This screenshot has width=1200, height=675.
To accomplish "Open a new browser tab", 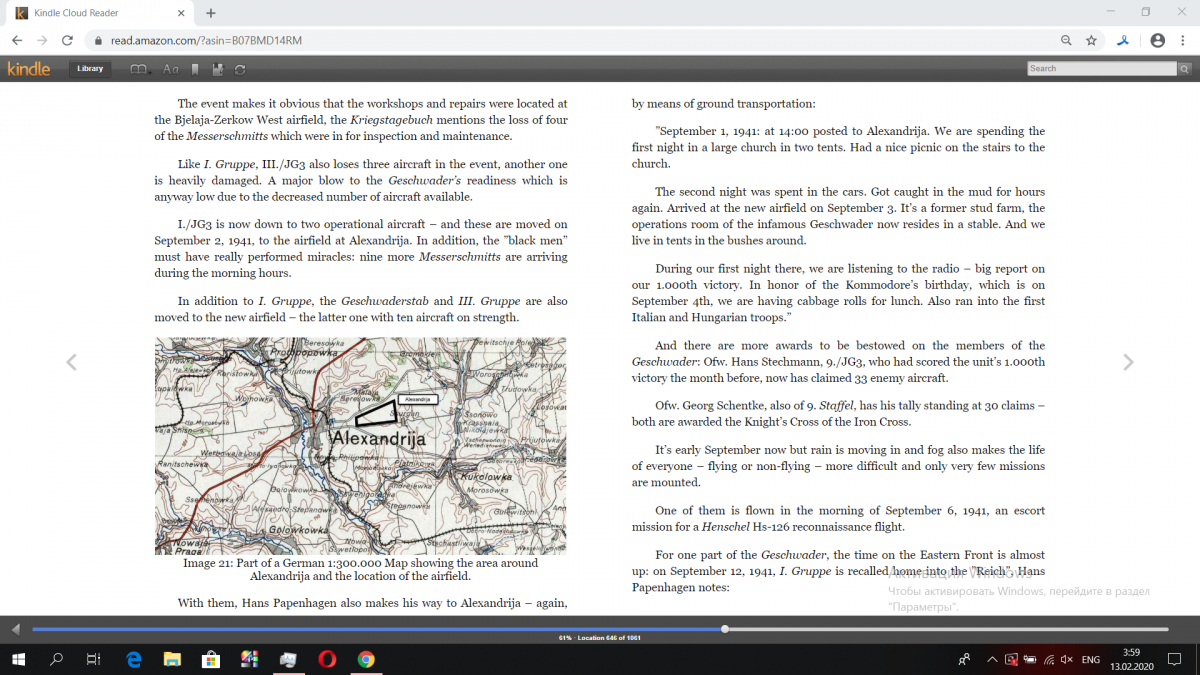I will [211, 13].
